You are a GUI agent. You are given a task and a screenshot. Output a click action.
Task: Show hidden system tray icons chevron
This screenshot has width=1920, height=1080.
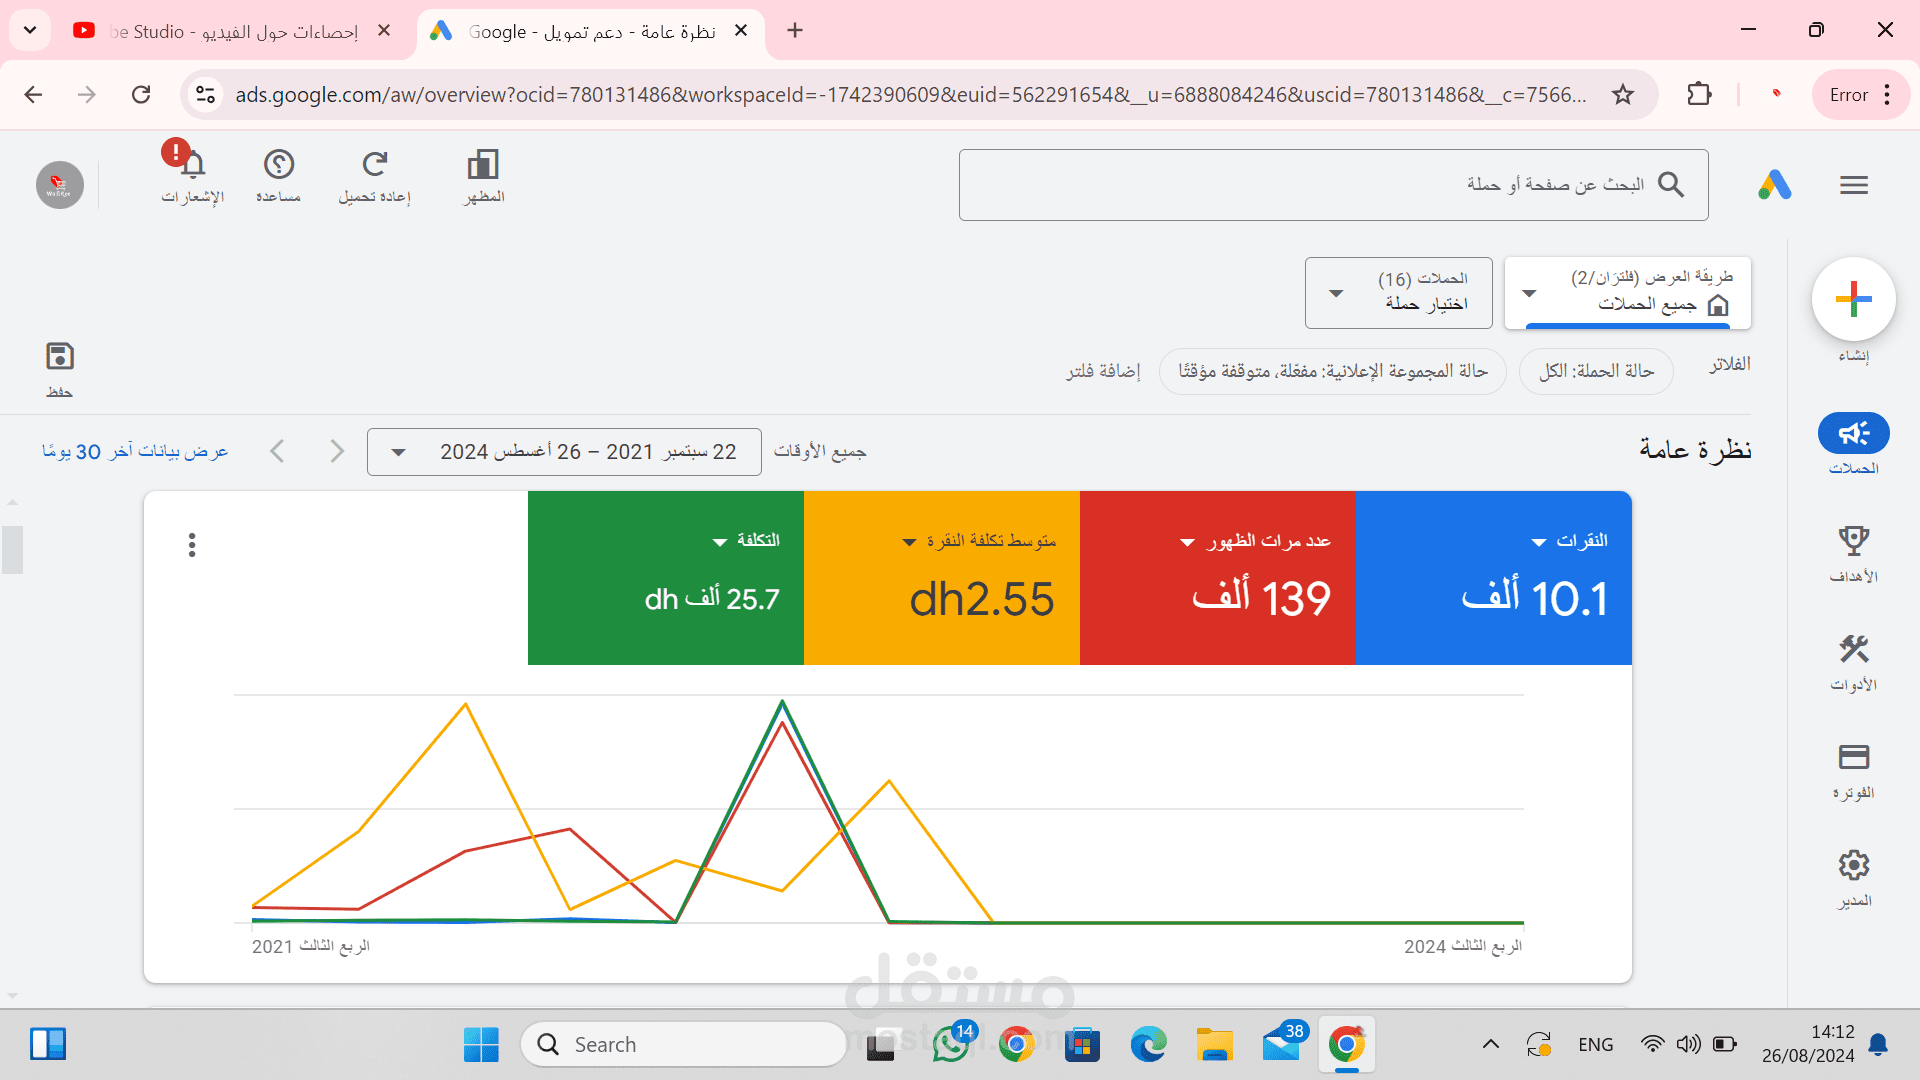click(x=1490, y=1045)
